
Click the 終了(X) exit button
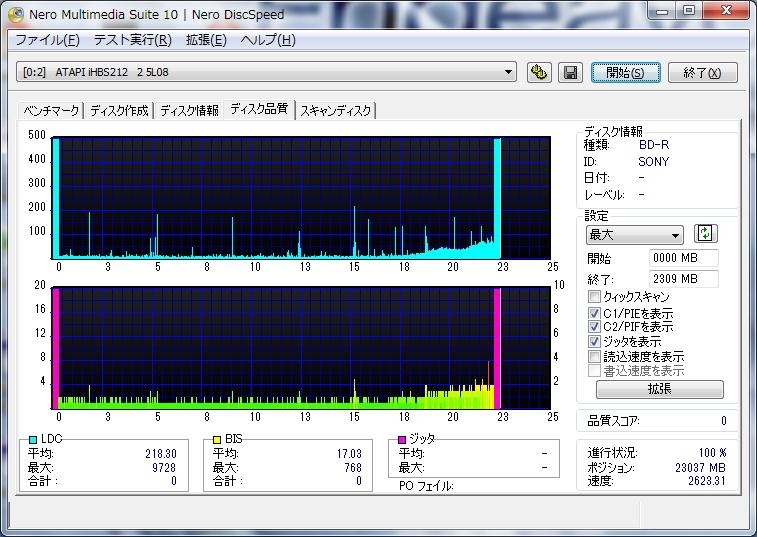pos(702,72)
